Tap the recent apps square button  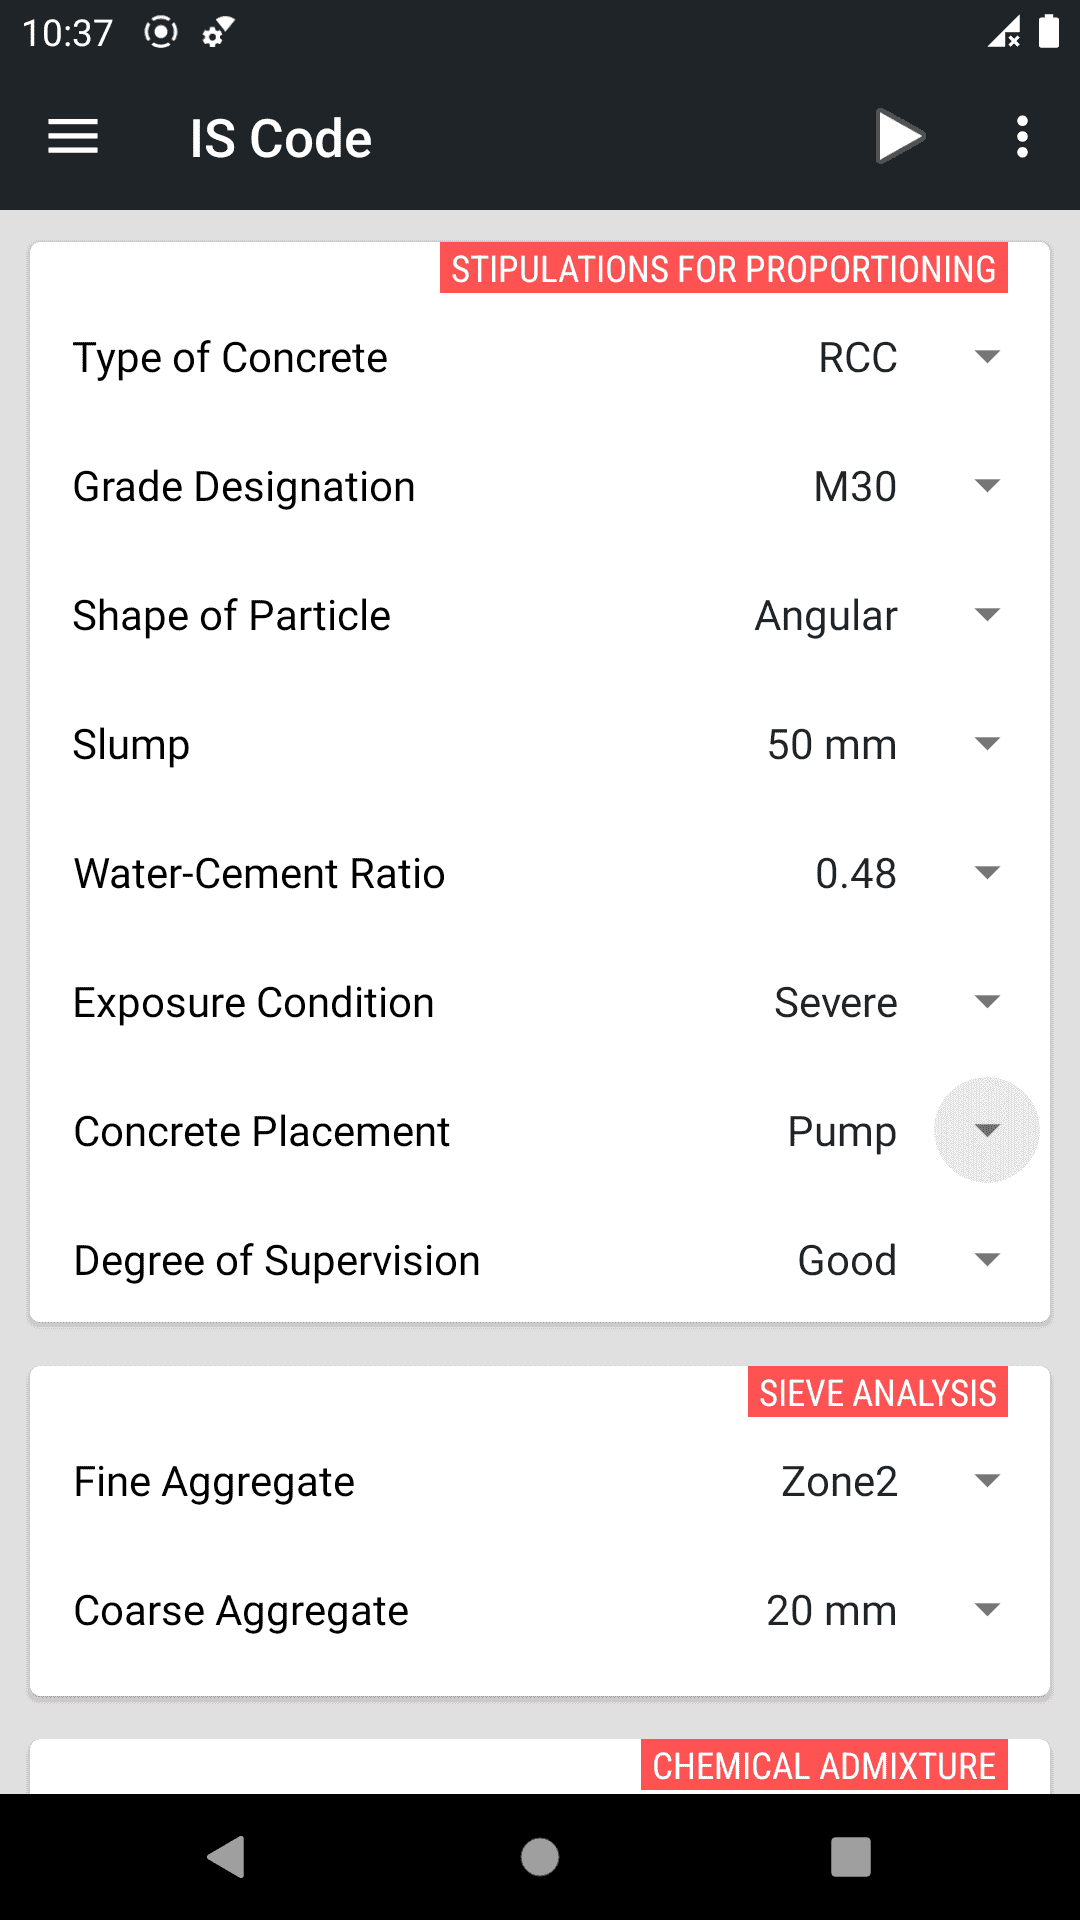click(850, 1857)
